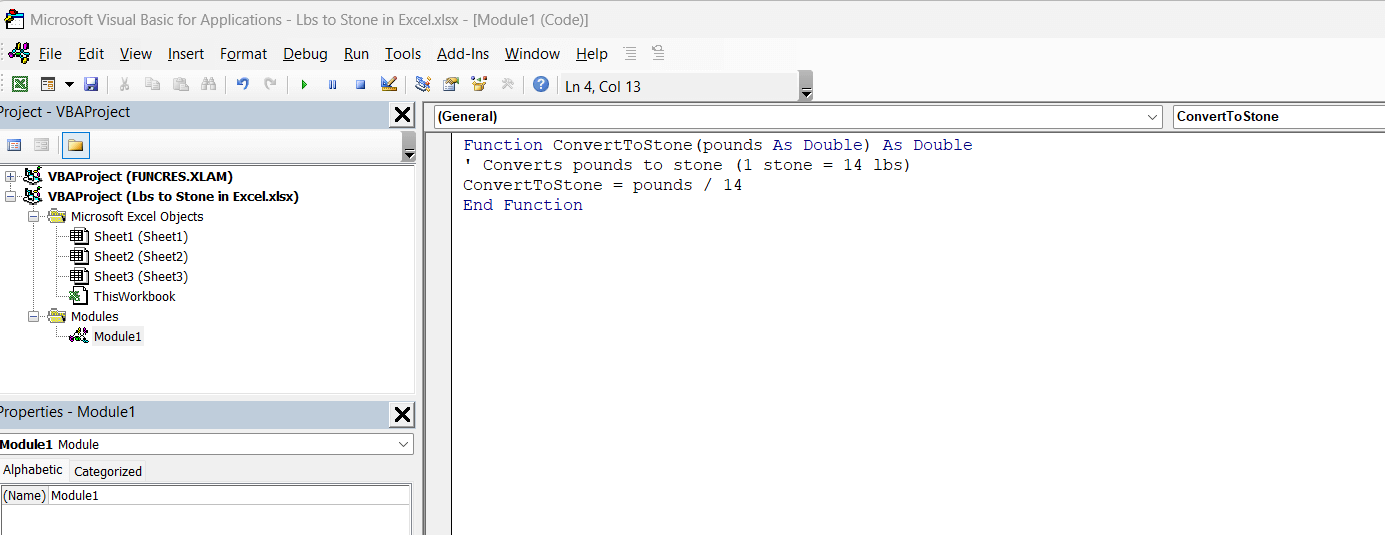The height and width of the screenshot is (535, 1385).
Task: Click the Redo arrow icon
Action: click(x=270, y=85)
